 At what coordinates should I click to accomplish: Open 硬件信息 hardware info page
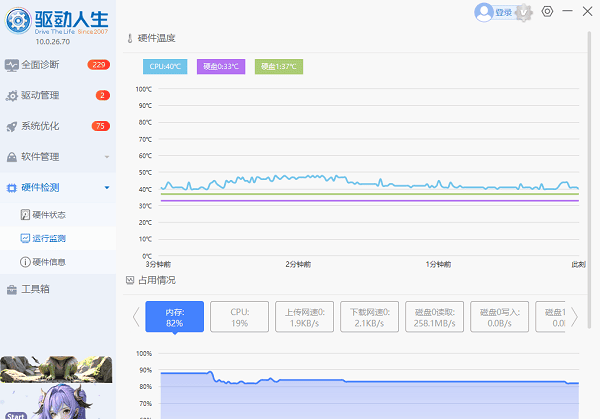coord(49,262)
